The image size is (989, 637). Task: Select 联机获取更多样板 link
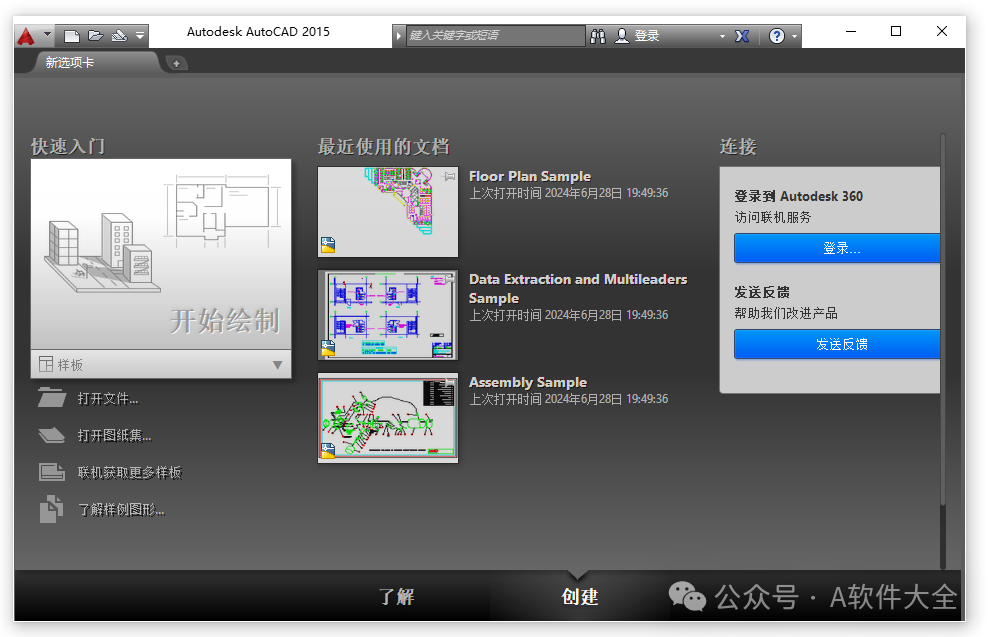pos(129,472)
